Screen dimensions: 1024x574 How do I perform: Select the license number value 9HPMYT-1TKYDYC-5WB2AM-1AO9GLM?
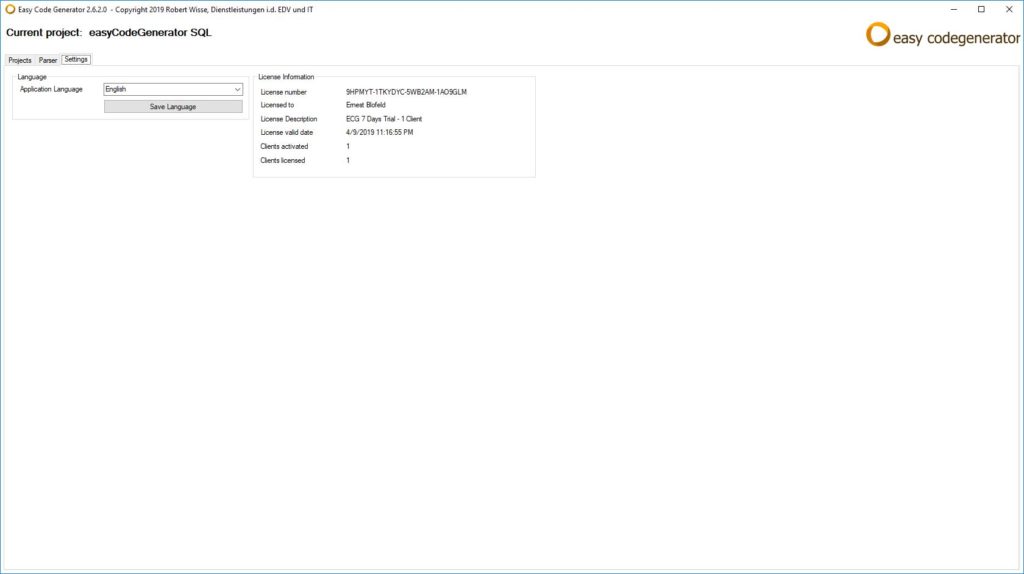tap(406, 92)
